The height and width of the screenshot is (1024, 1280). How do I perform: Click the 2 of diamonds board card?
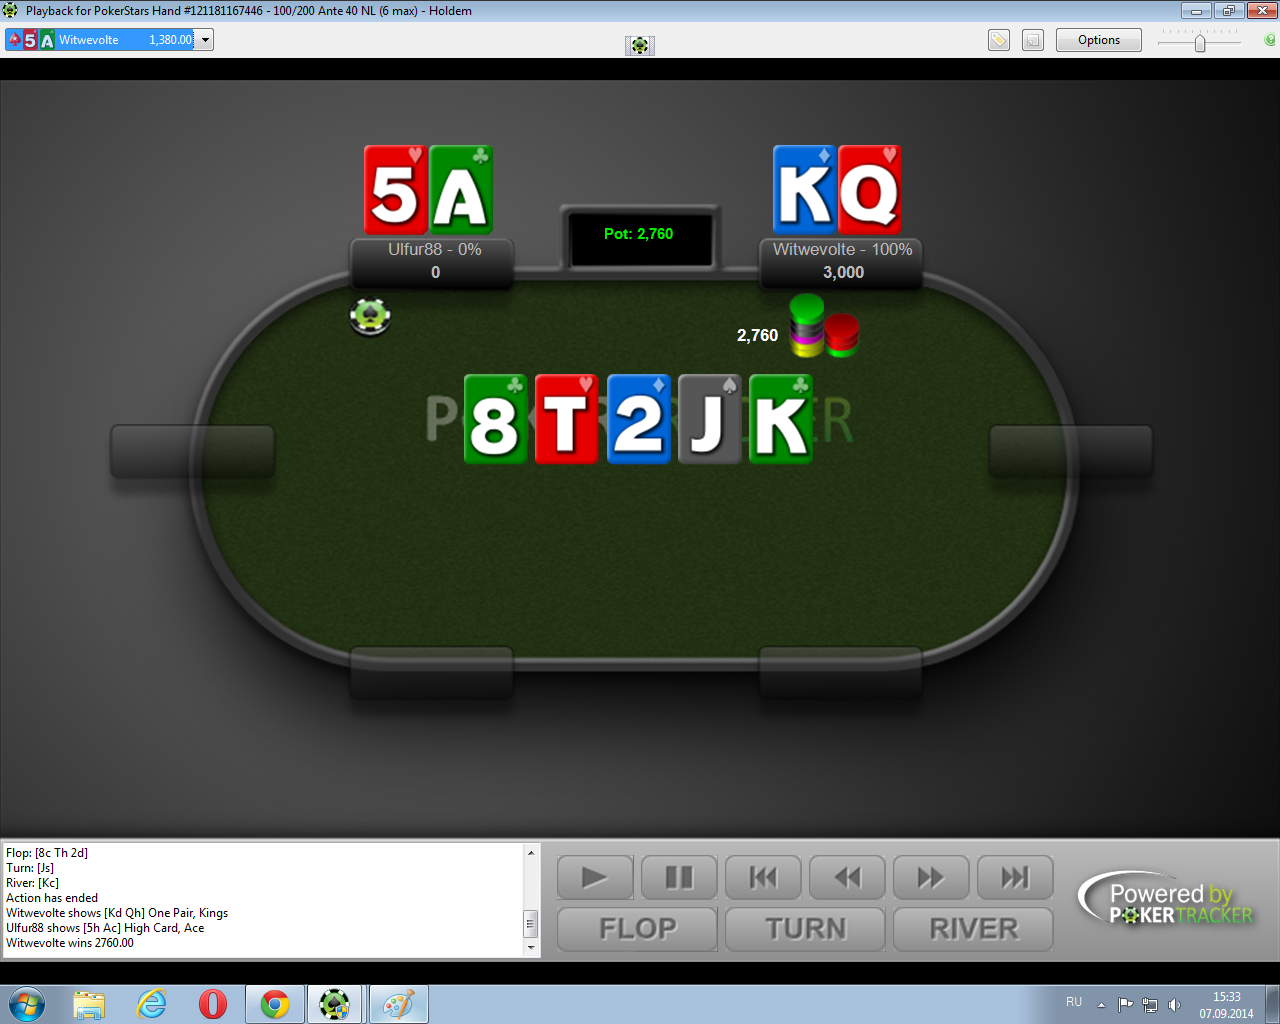(638, 419)
